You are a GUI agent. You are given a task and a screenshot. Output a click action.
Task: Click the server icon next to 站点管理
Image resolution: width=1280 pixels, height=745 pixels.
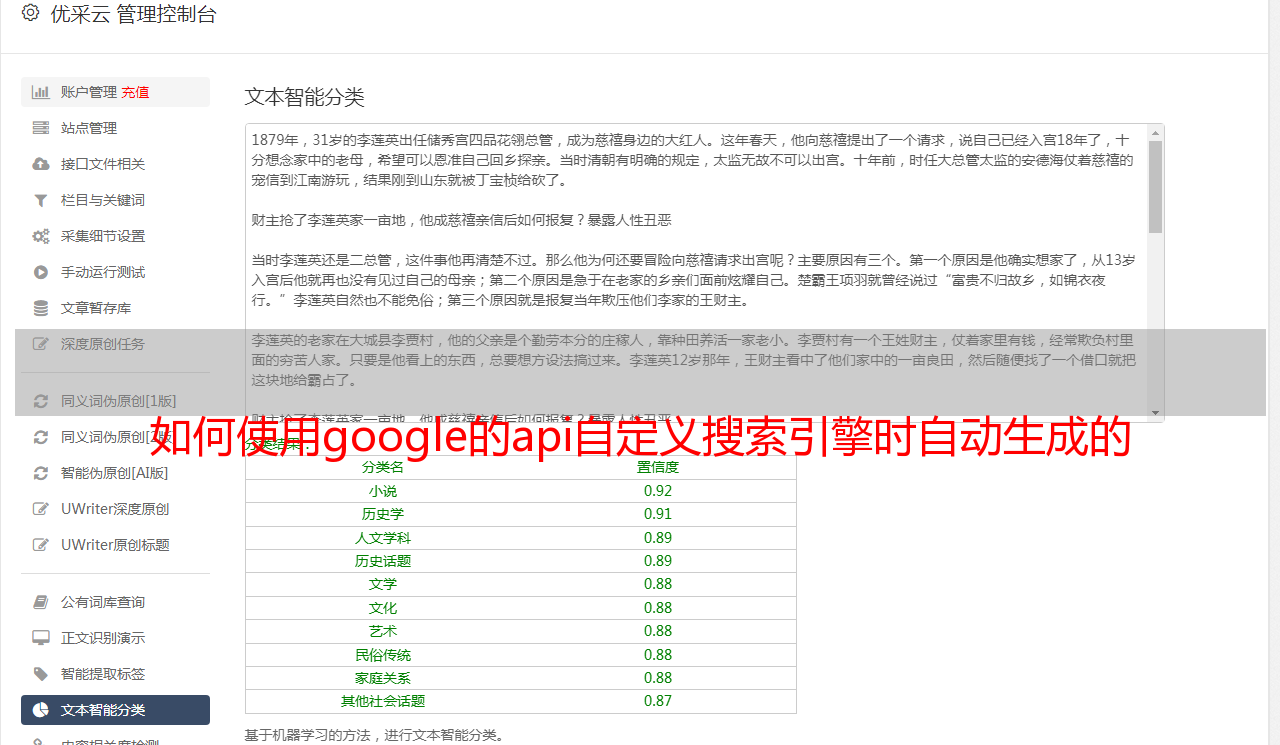41,128
